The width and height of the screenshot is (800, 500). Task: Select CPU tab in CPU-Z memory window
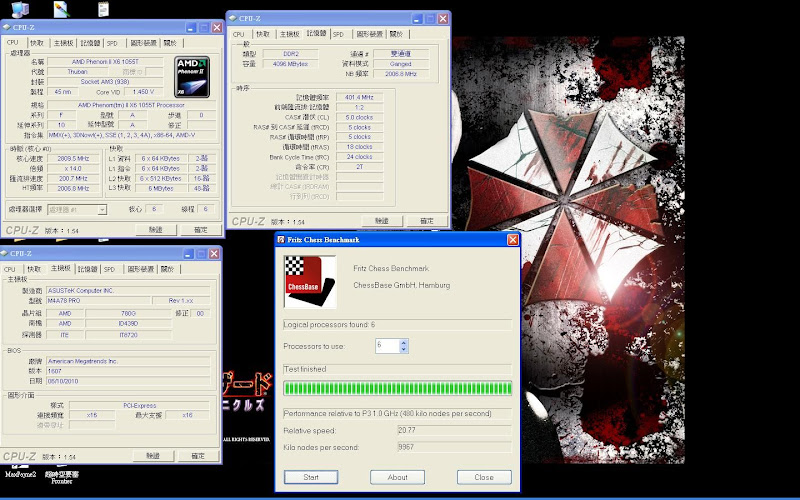(x=239, y=34)
